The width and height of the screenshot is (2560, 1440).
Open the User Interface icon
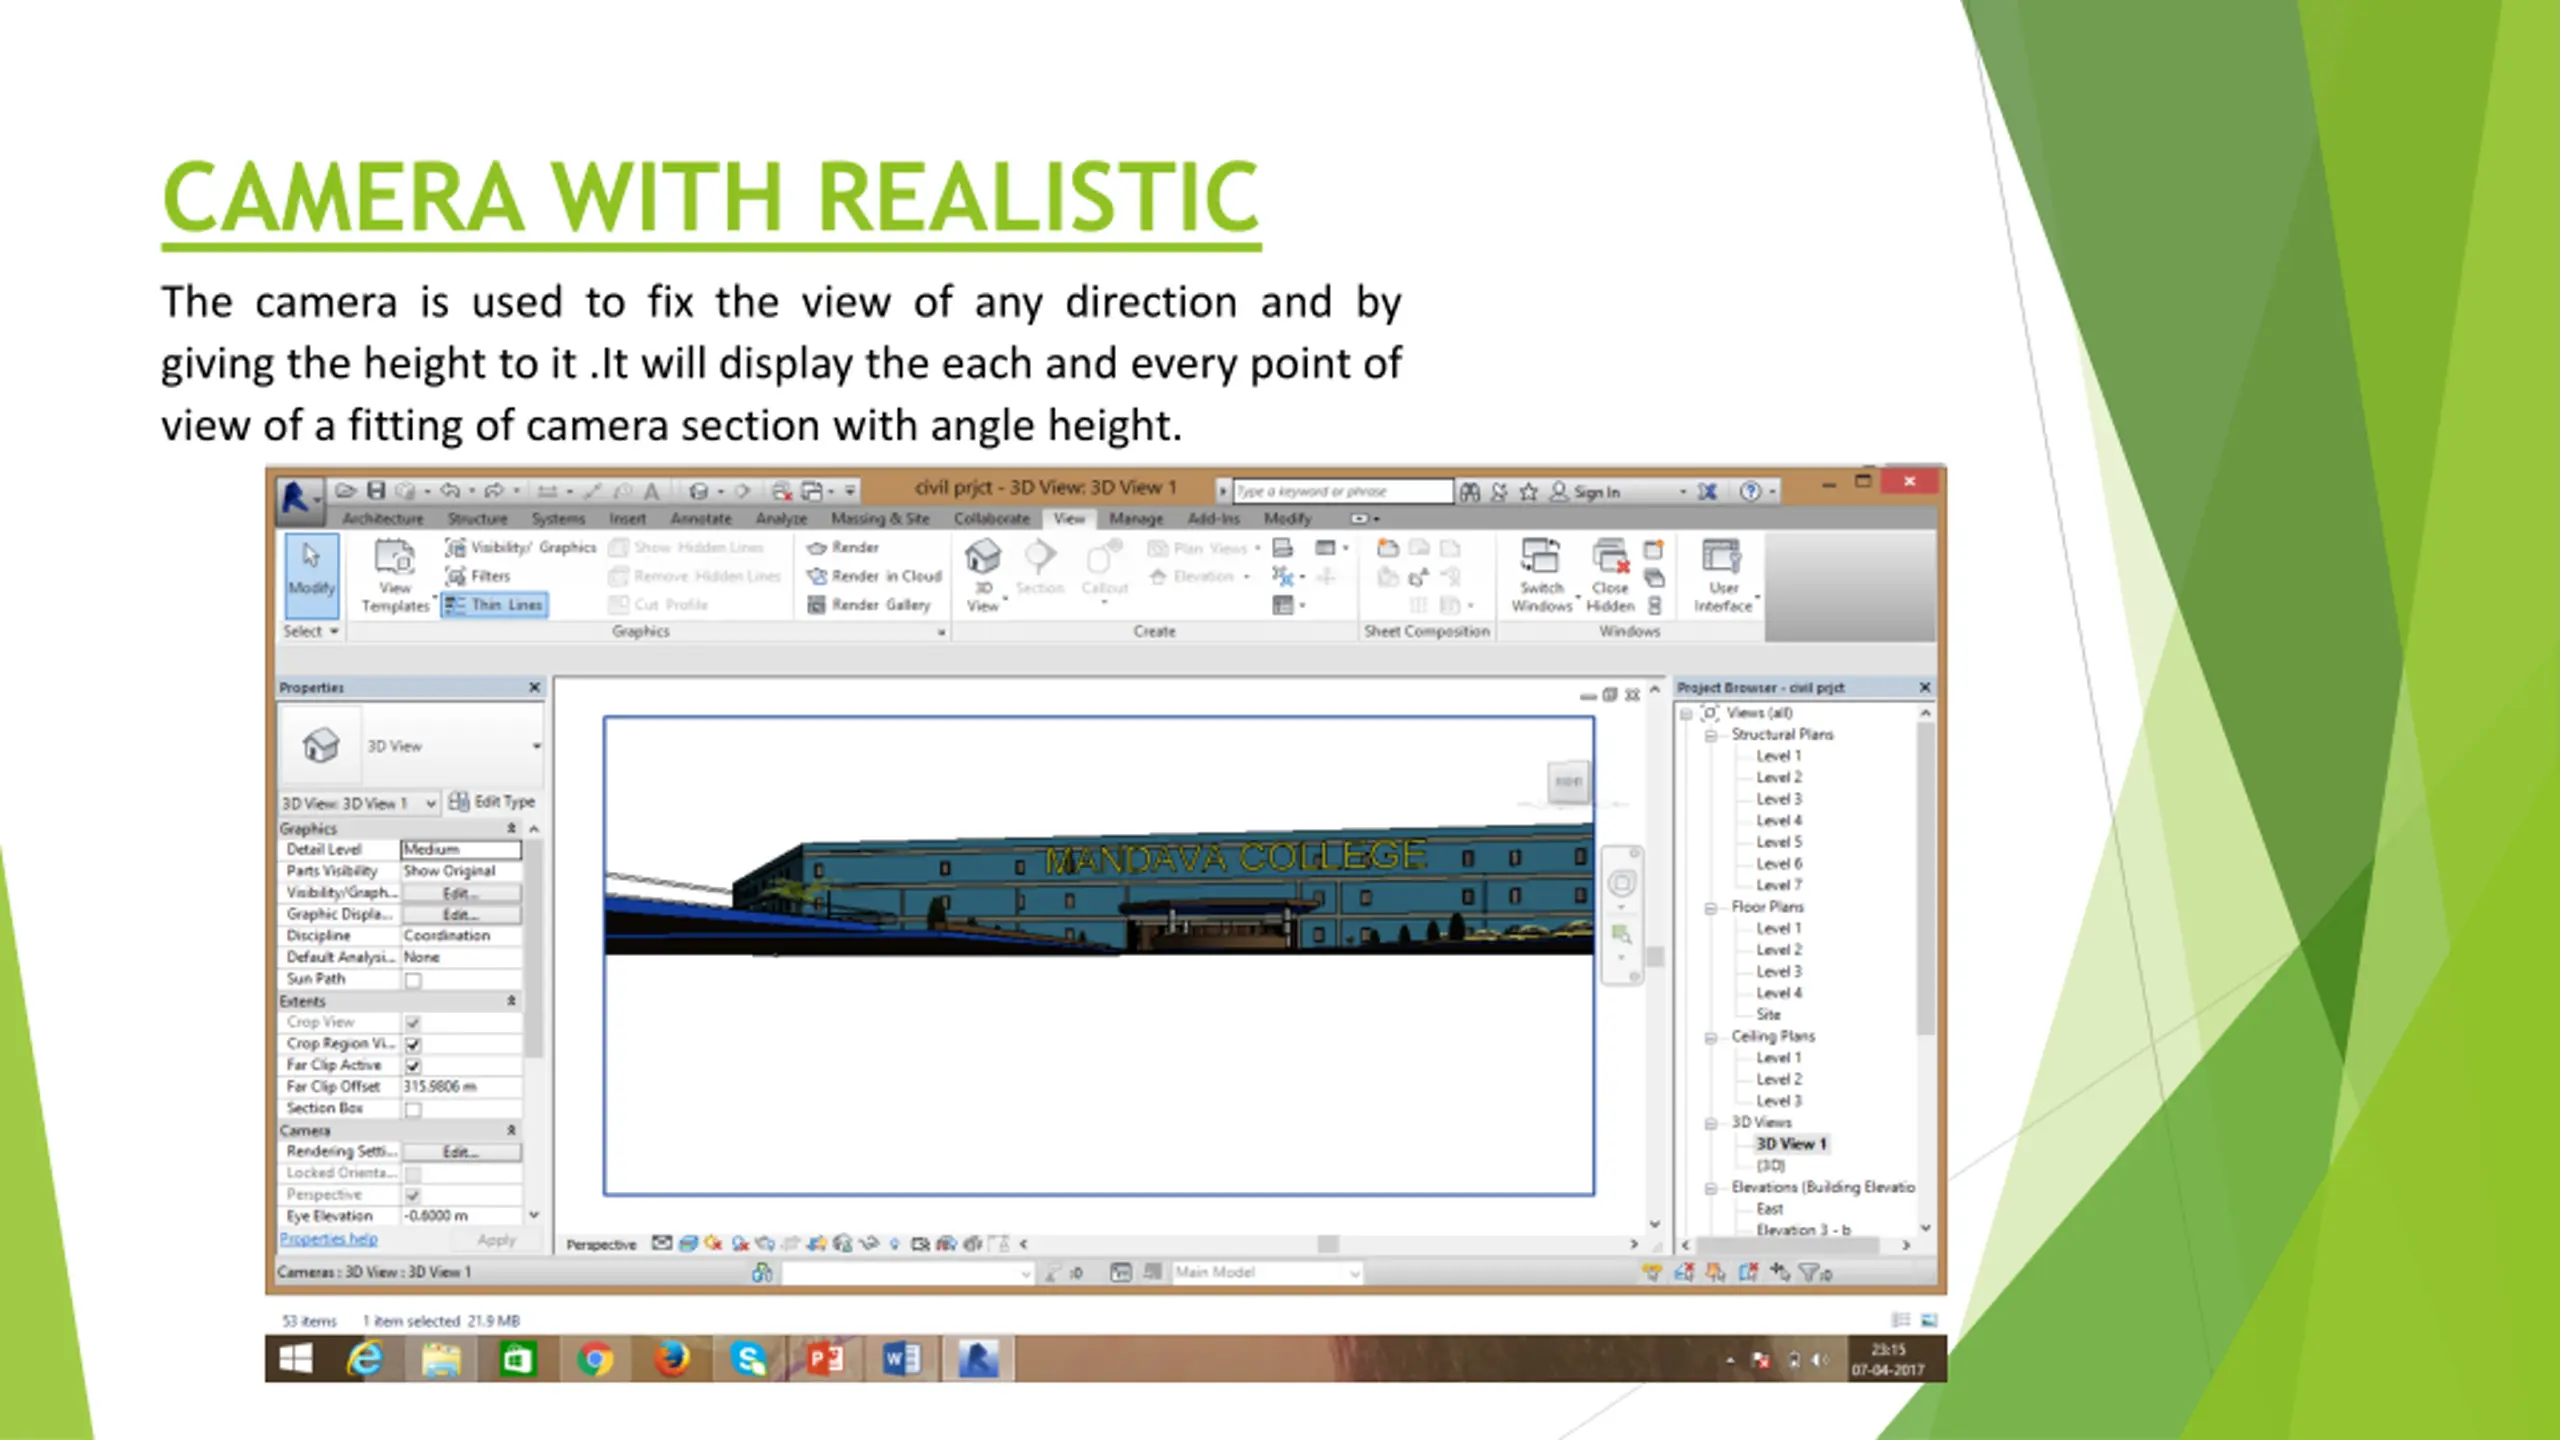point(1721,557)
